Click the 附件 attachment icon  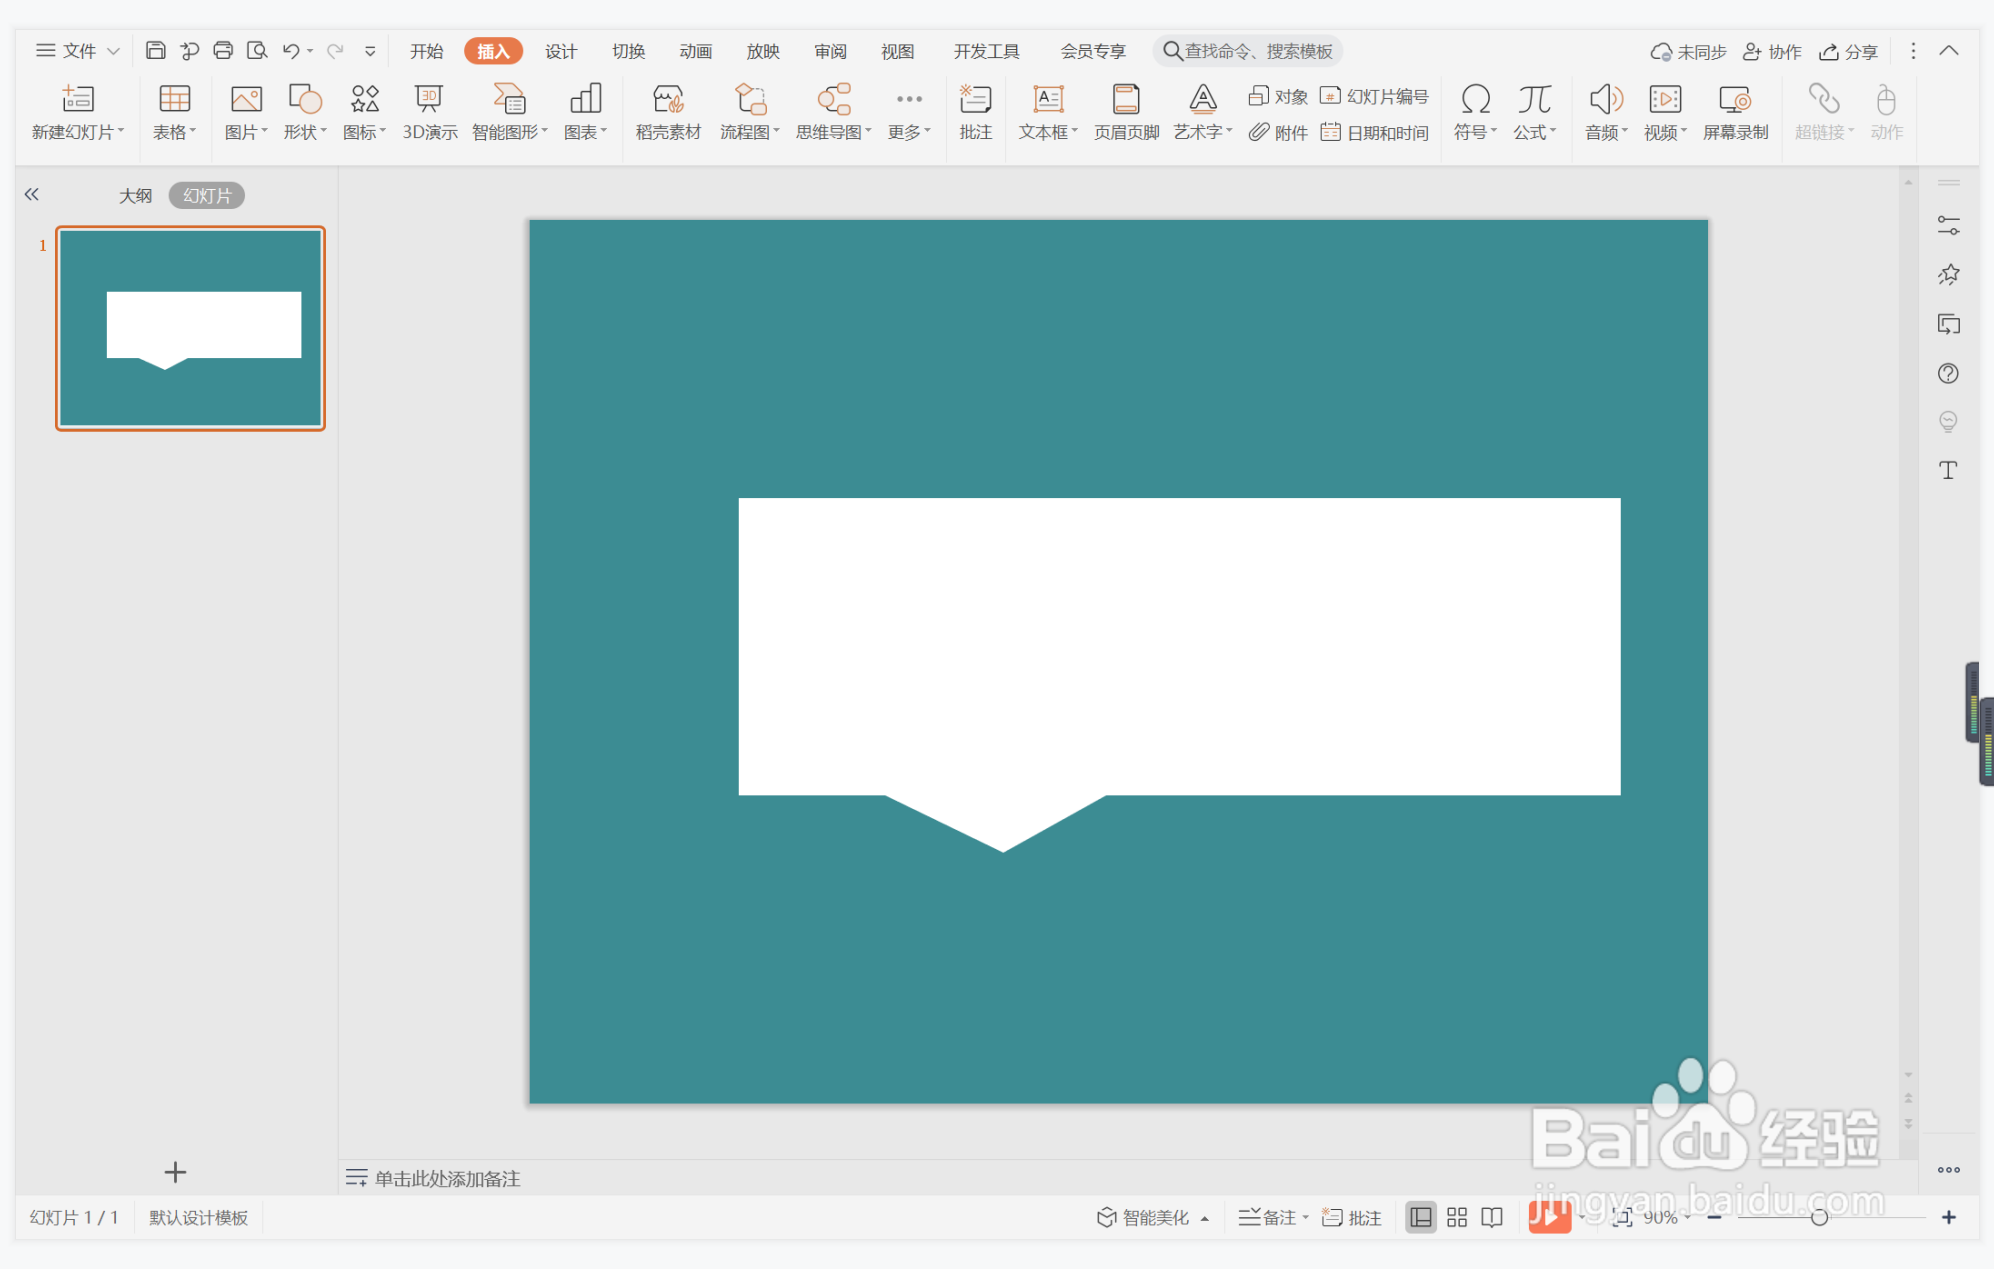1278,132
